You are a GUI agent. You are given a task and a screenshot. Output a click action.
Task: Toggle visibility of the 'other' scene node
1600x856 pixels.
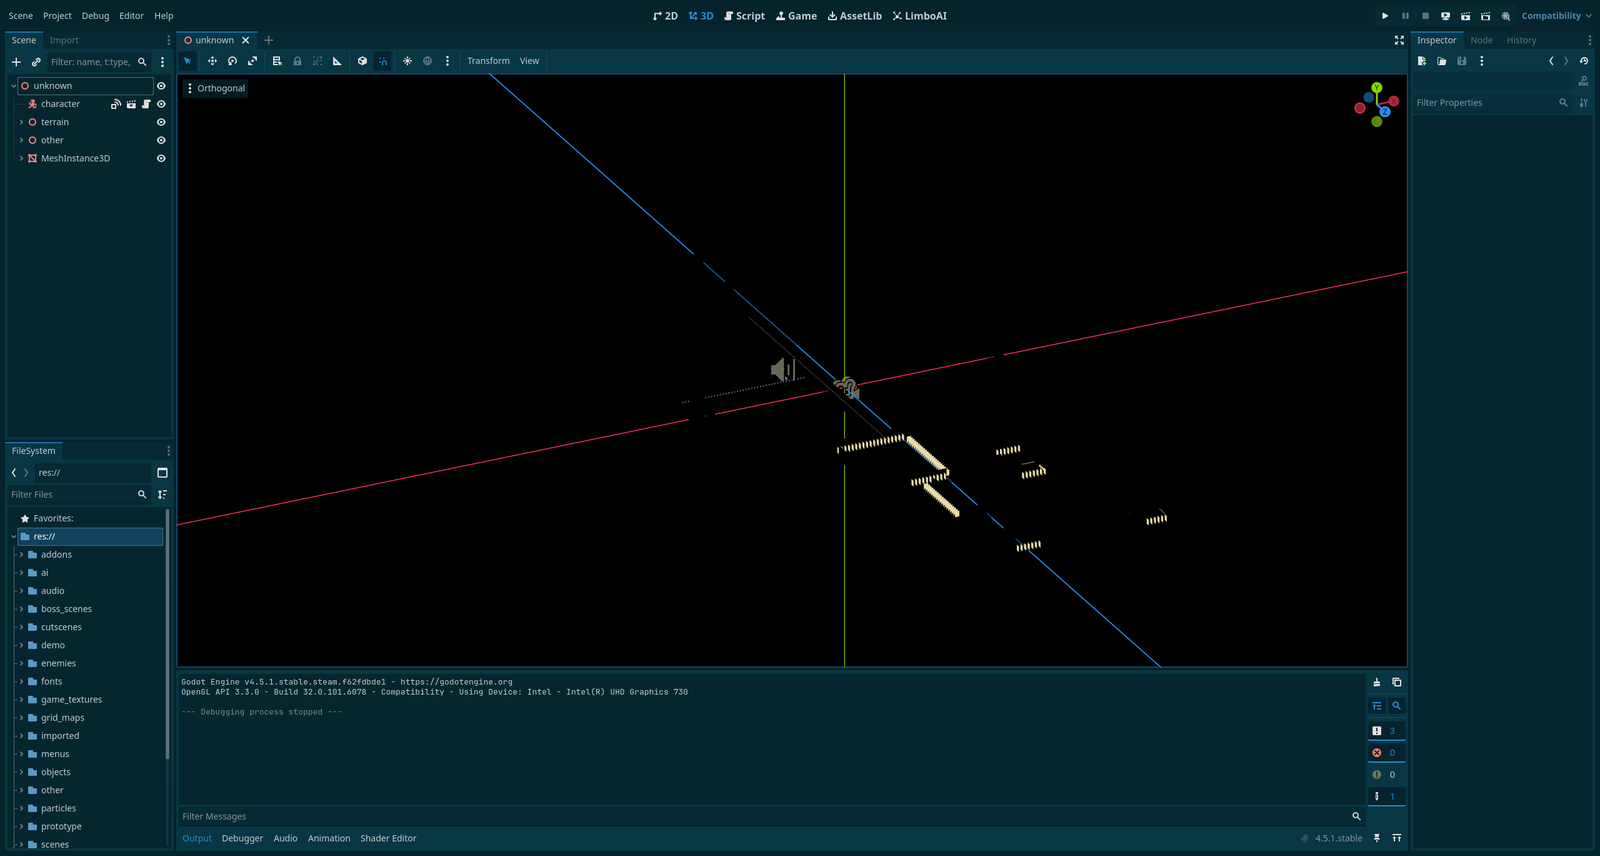click(x=161, y=140)
